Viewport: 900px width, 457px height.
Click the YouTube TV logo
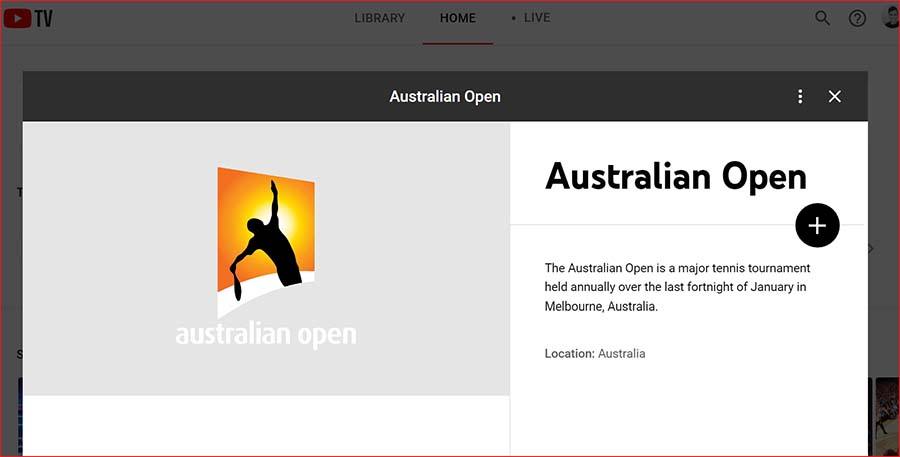pos(28,19)
